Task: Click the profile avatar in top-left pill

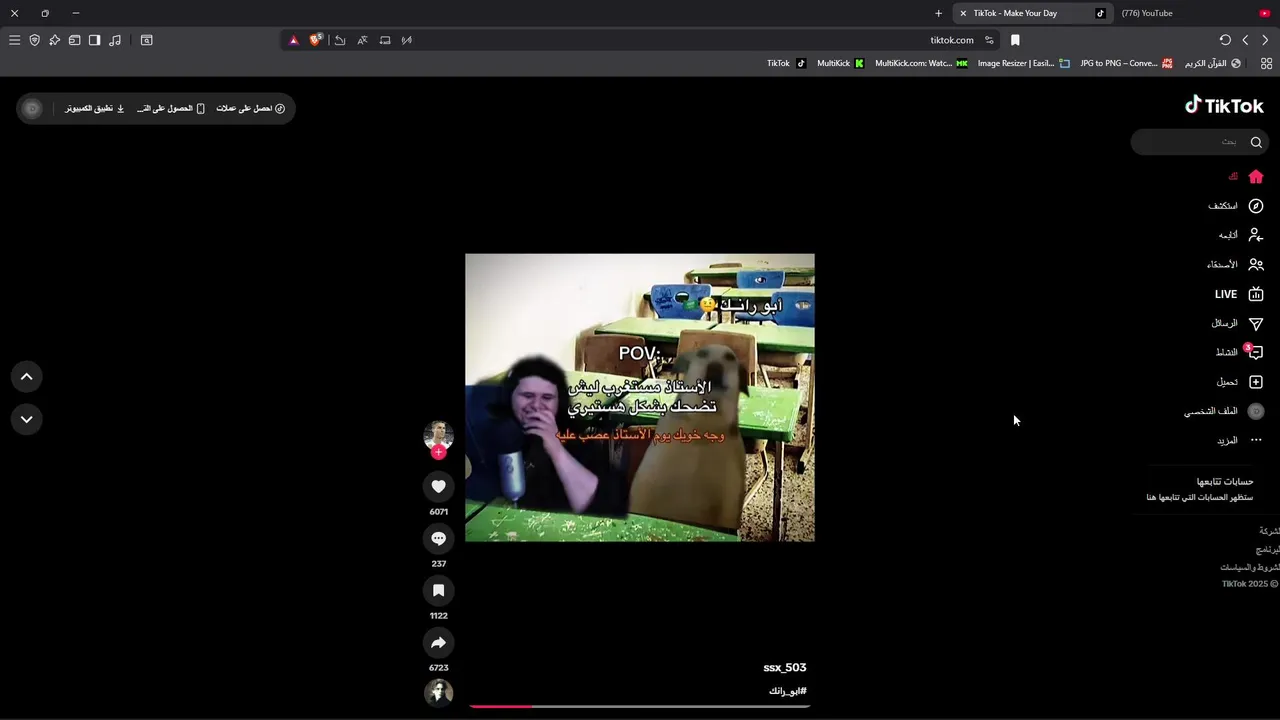Action: [32, 108]
